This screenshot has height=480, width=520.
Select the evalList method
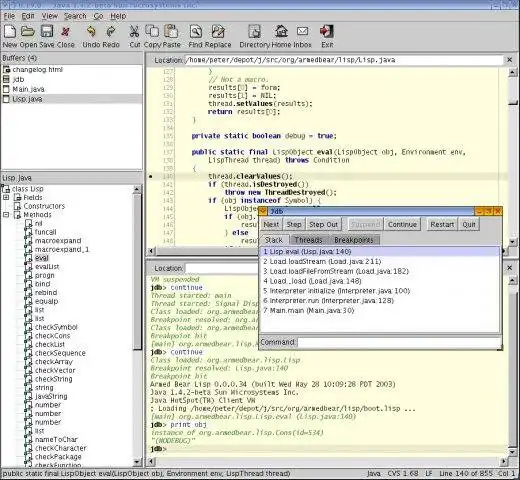47,267
